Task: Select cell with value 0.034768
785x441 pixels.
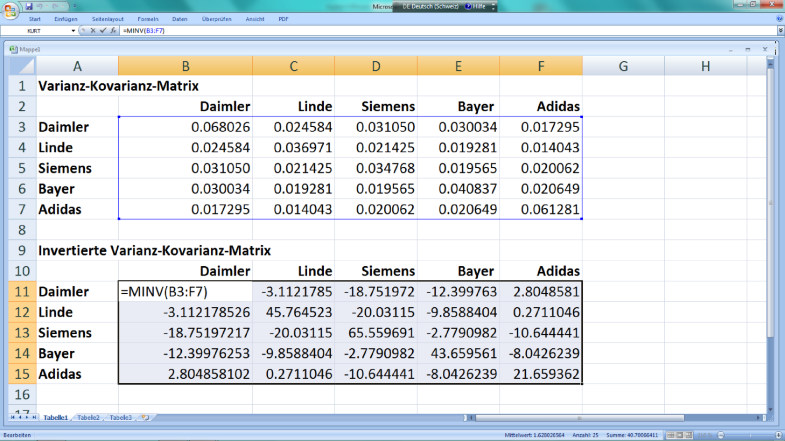Action: point(376,168)
